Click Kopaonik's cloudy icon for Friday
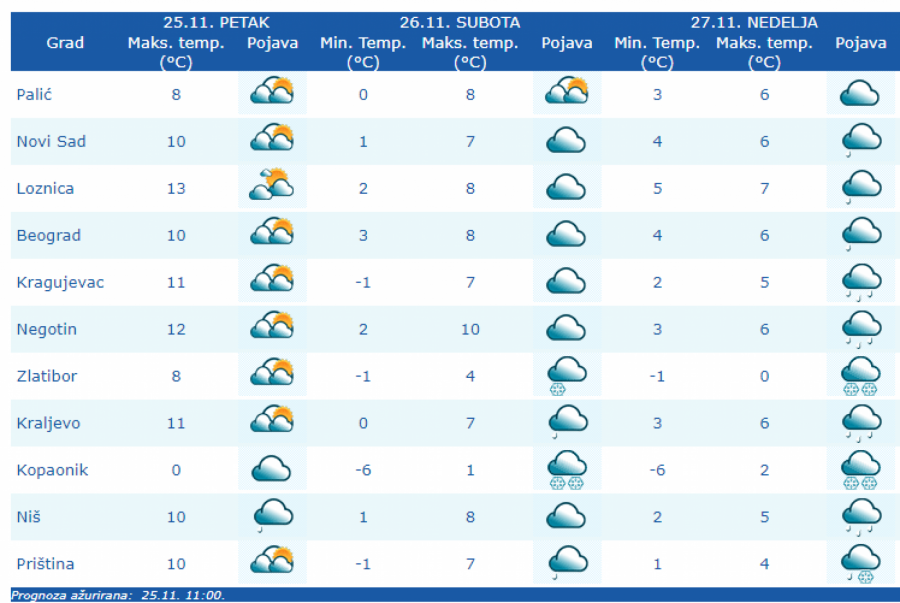Viewport: 900px width, 603px height. tap(270, 469)
